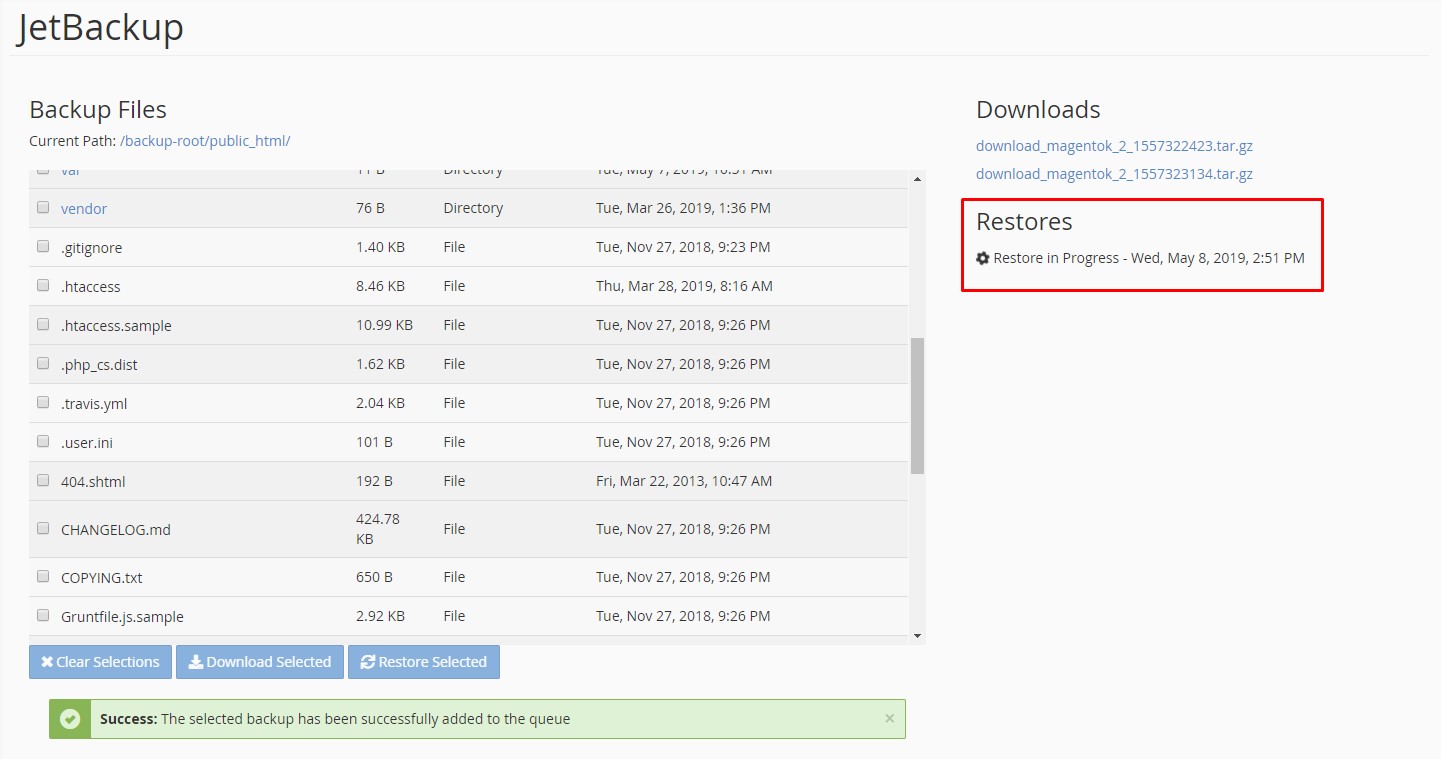Image resolution: width=1441 pixels, height=759 pixels.
Task: Download the download_magentok_2_1557322423.tar.gz file
Action: point(1114,146)
